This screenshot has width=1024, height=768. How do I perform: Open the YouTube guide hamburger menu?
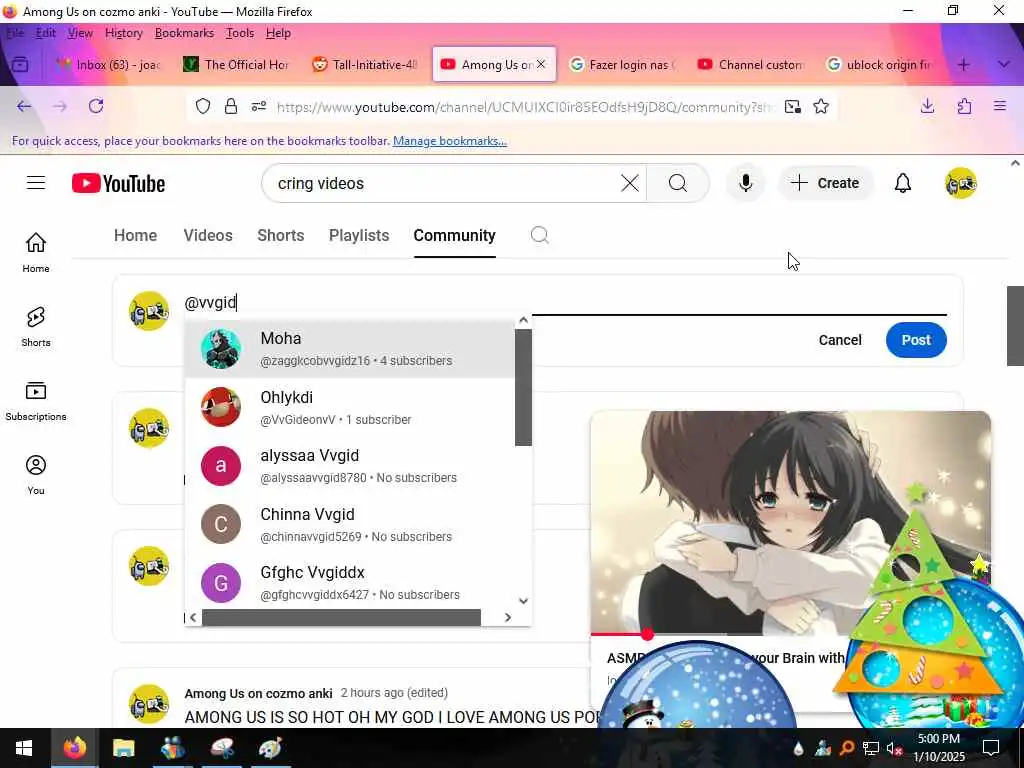tap(36, 183)
